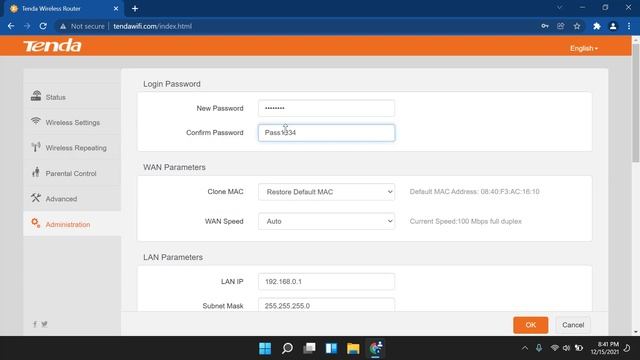Screen dimensions: 640x360
Task: Open the Twitter link icon
Action: 44,324
